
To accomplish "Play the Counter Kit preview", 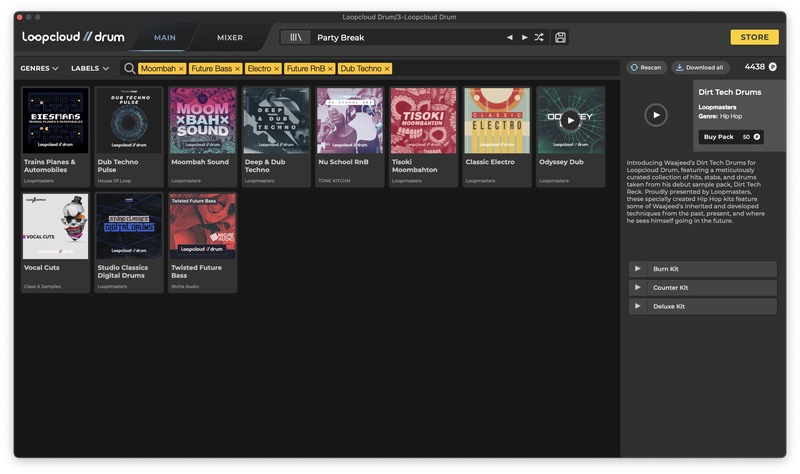I will [638, 288].
